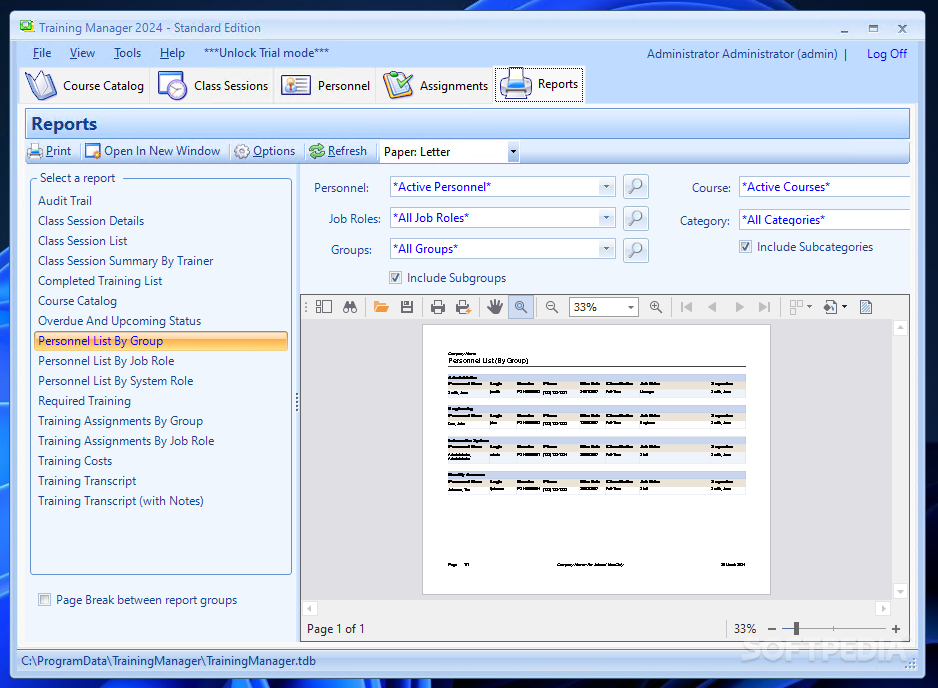Go to previous page of report
Screen dimensions: 938x688
(712, 307)
